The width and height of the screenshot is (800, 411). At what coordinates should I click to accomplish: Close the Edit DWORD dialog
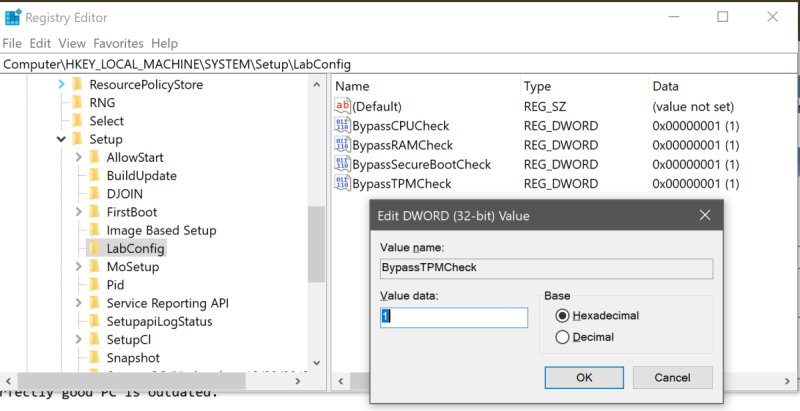[705, 215]
